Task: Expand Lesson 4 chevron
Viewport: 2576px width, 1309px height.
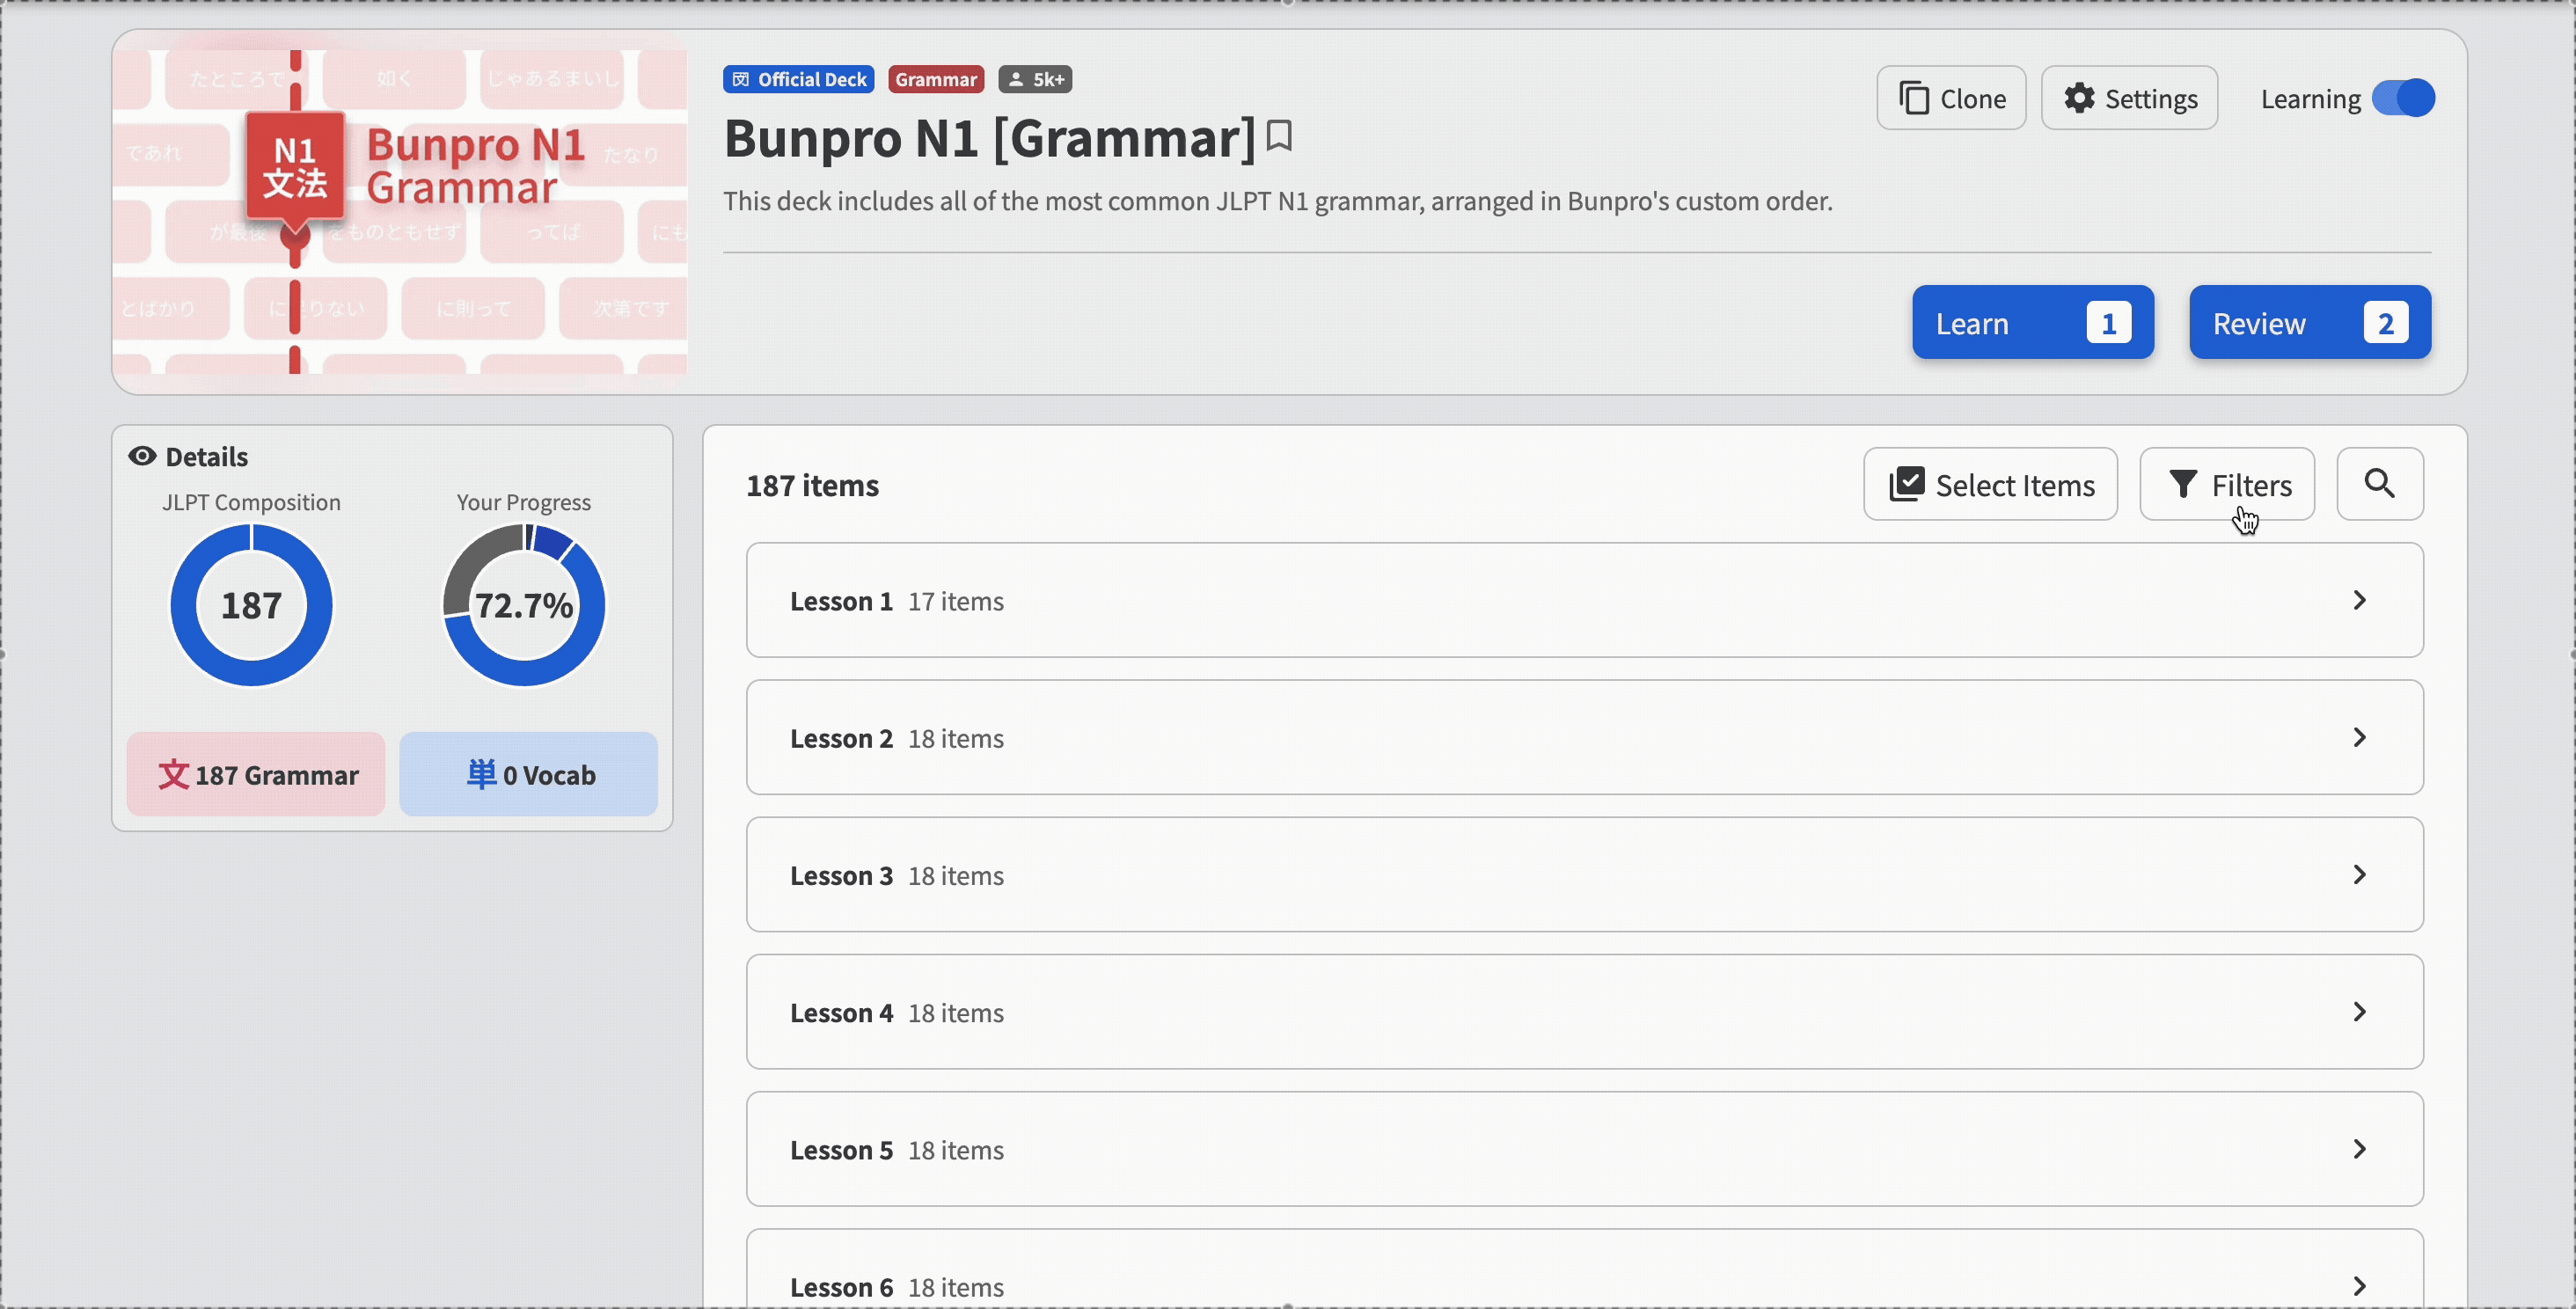Action: (2359, 1011)
